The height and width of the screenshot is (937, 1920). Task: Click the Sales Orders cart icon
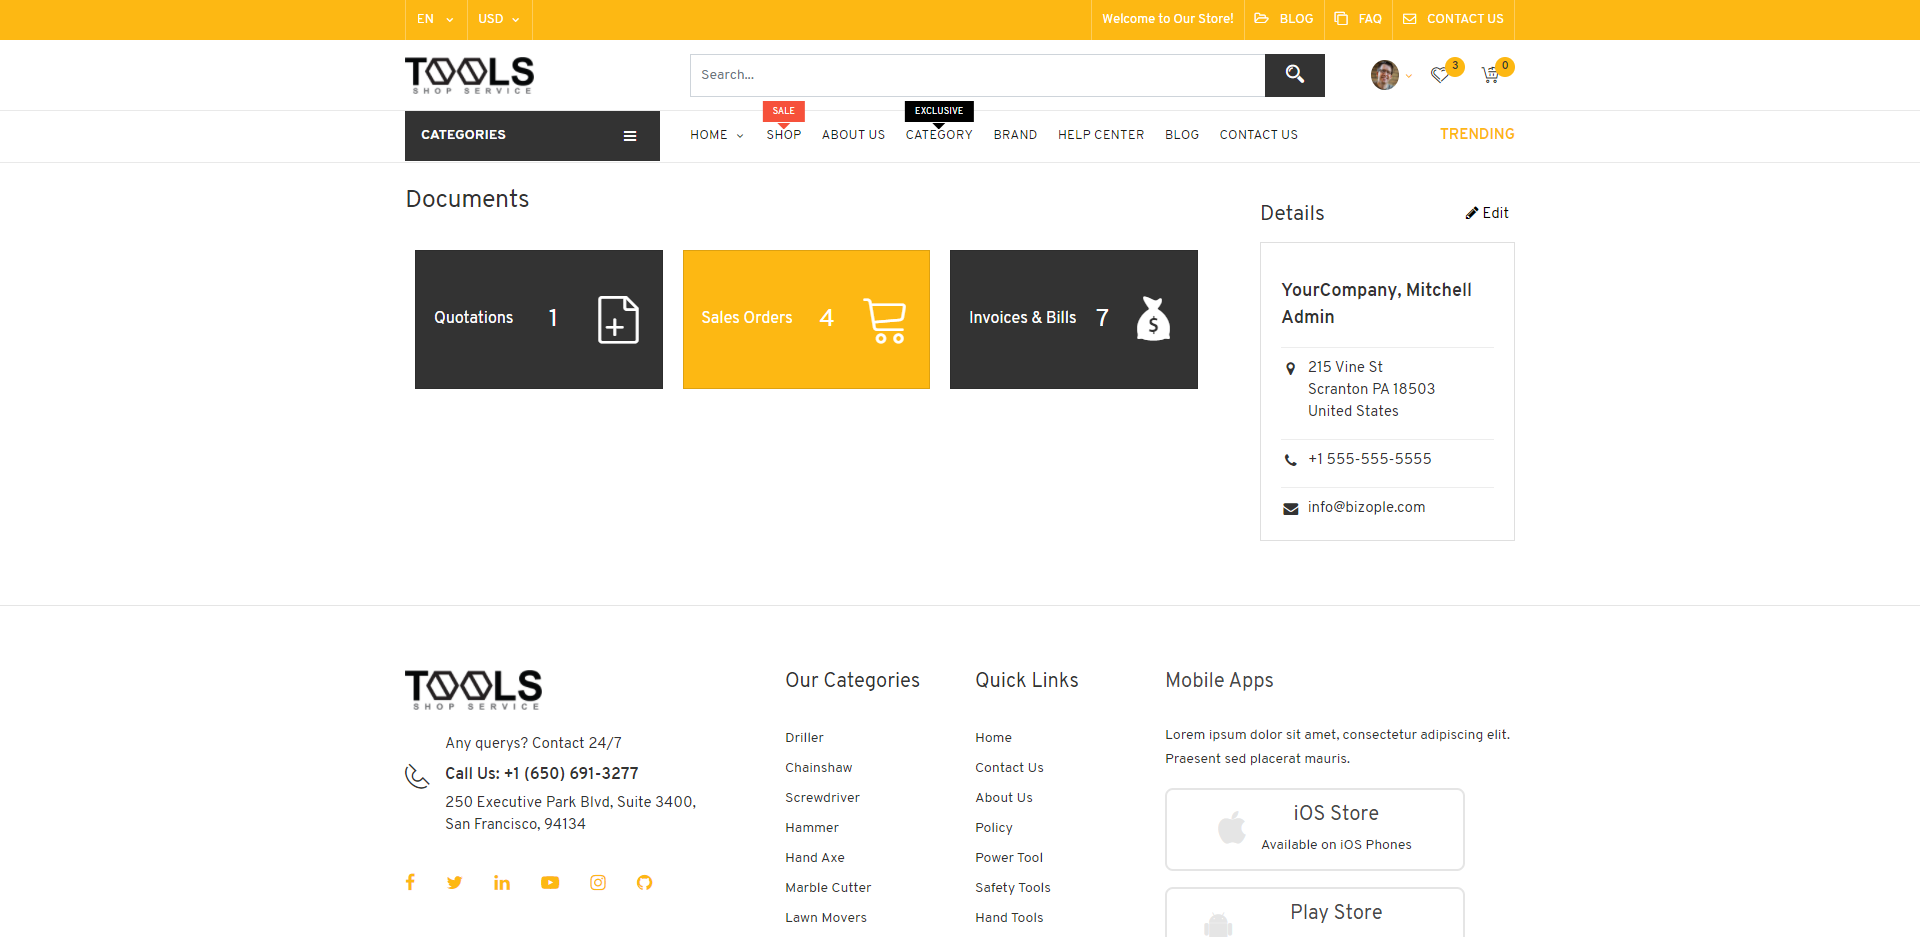click(x=884, y=318)
